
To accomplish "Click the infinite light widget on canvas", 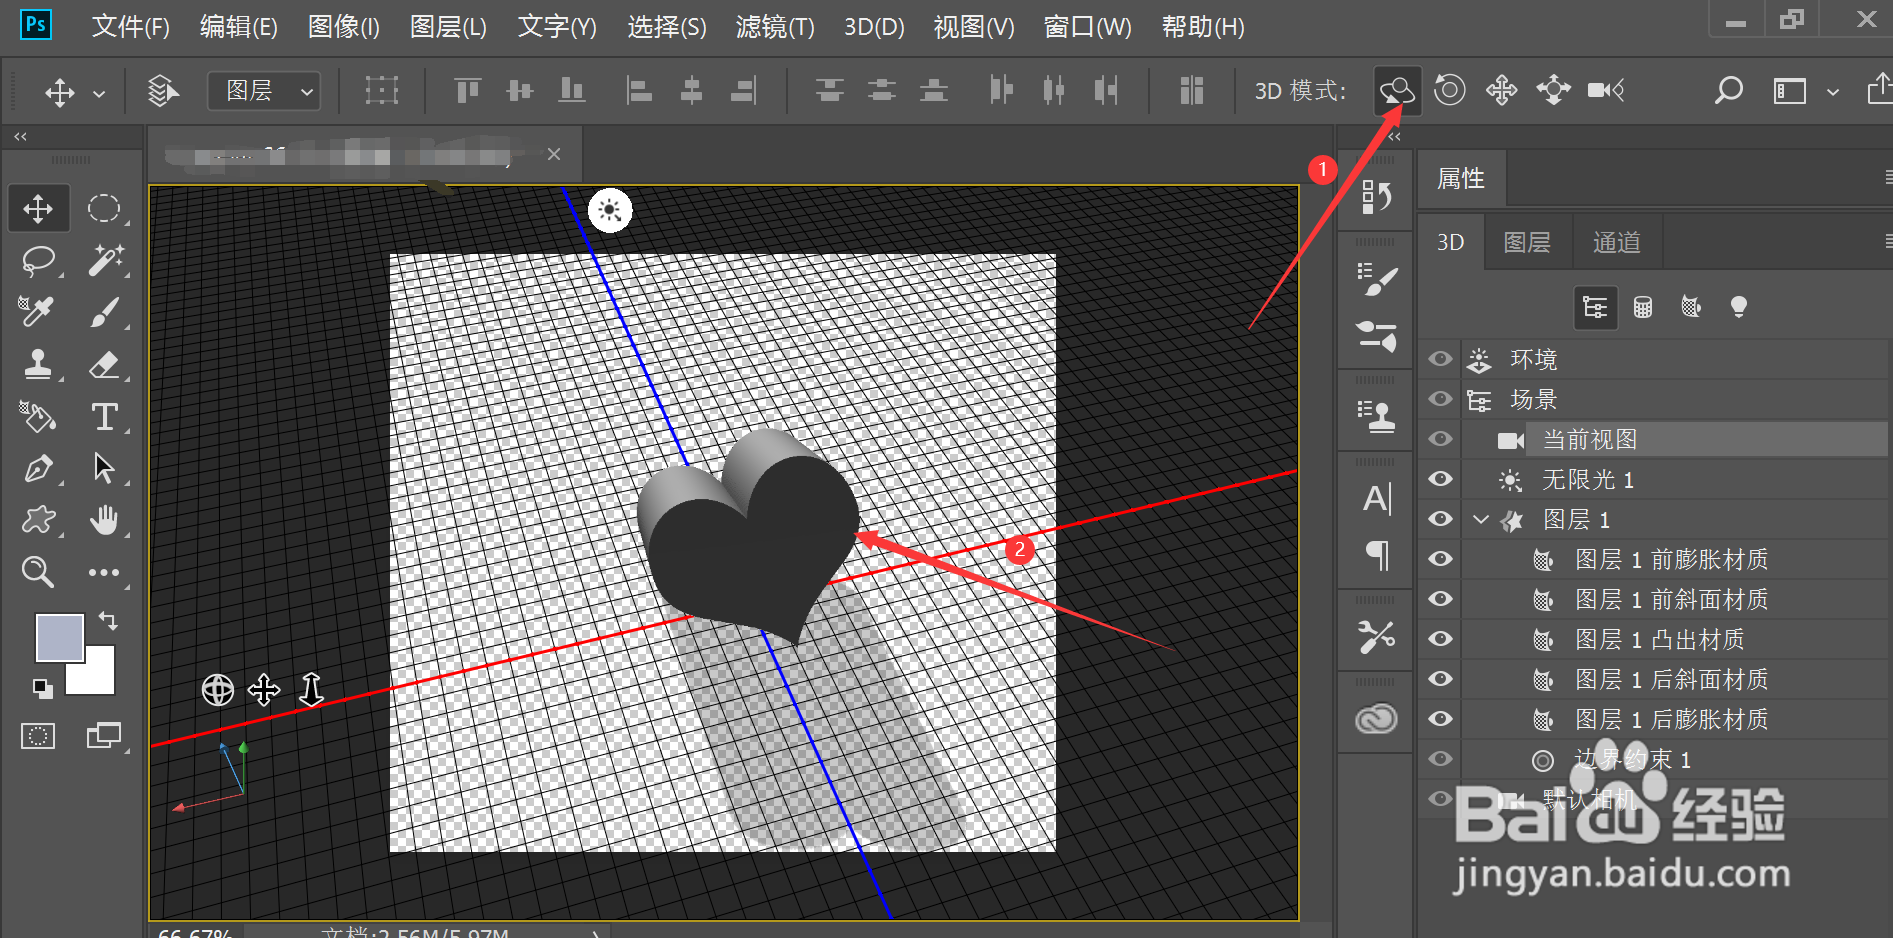I will 610,210.
